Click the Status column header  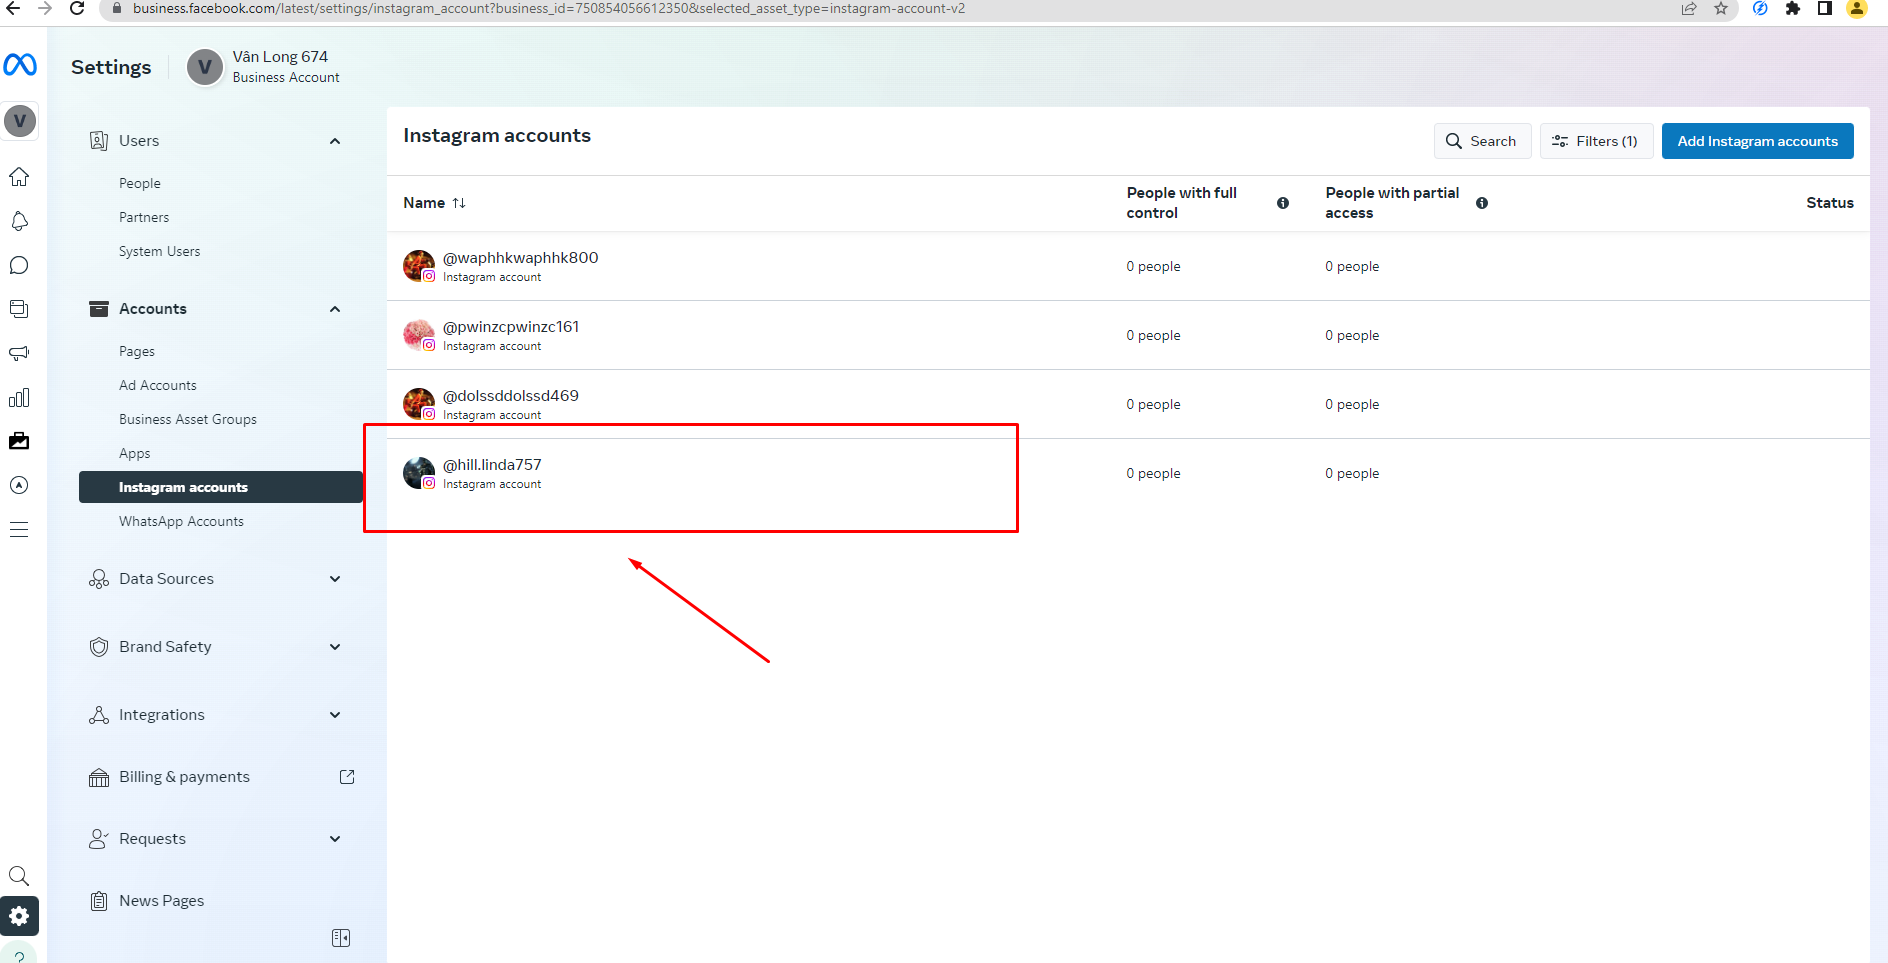click(x=1829, y=203)
